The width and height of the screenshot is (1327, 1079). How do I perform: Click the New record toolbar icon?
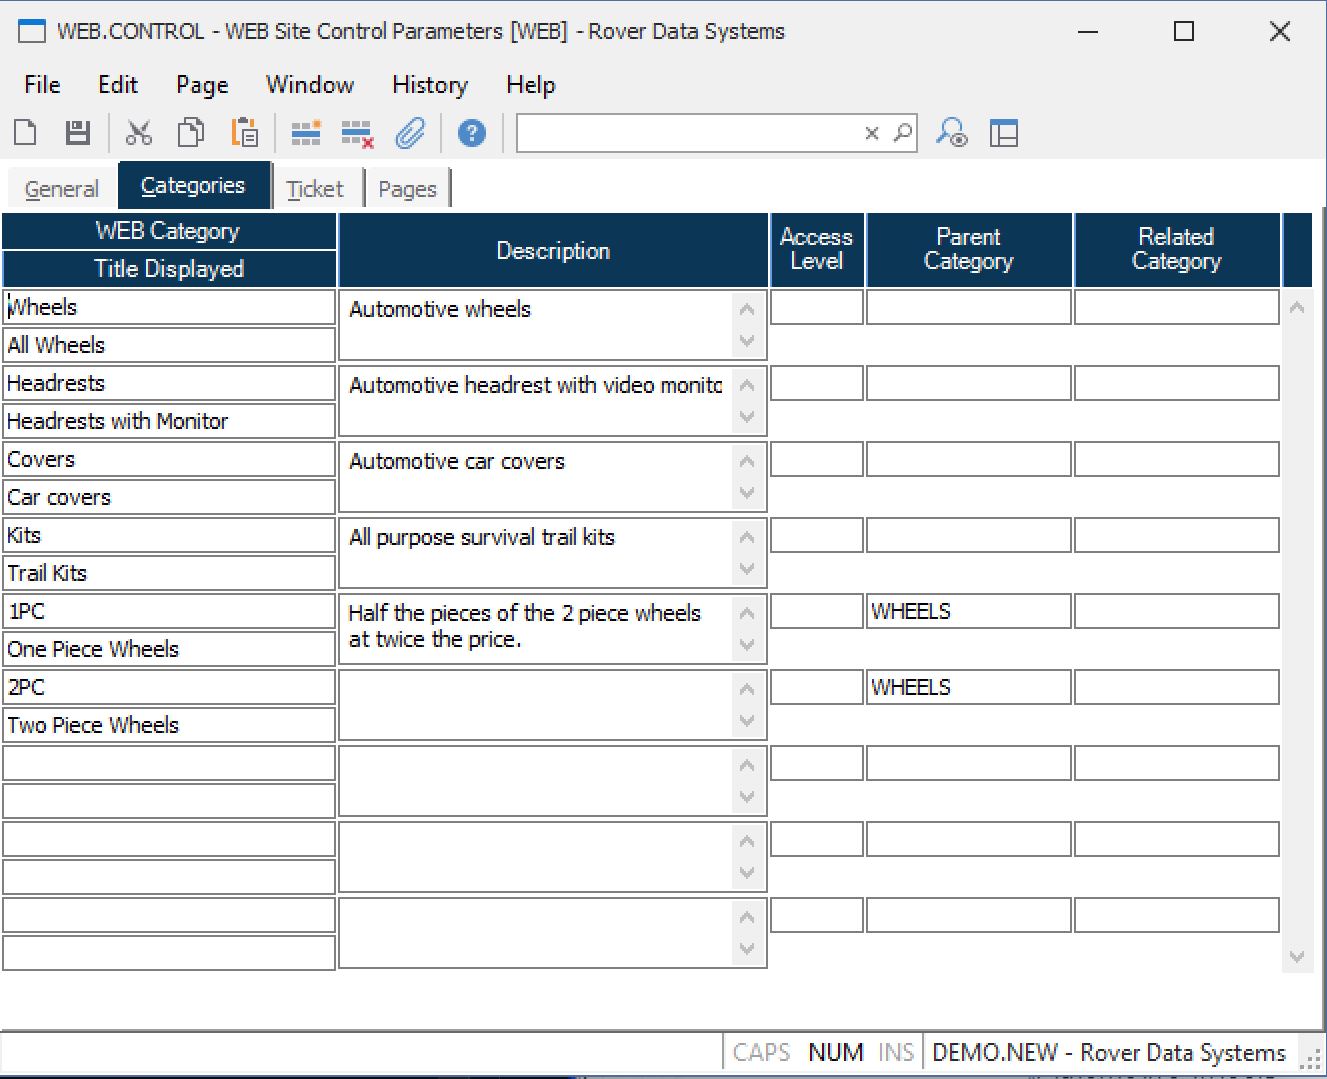pos(26,133)
